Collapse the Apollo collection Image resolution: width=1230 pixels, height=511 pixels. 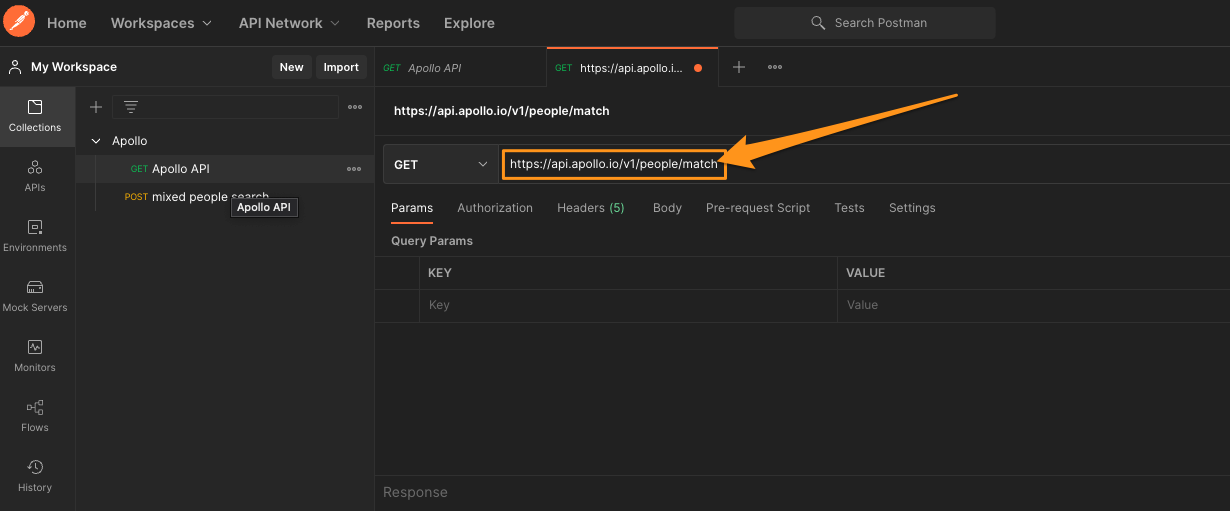point(96,141)
